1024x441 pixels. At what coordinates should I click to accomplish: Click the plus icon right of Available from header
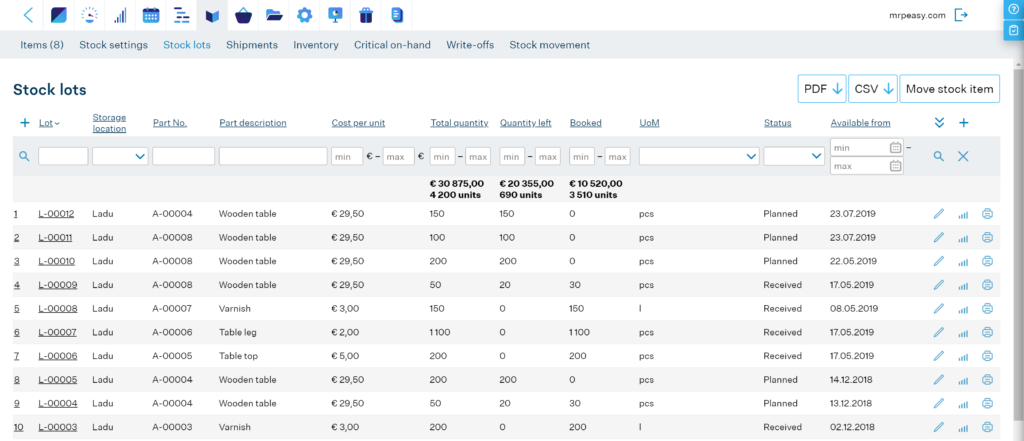pos(963,123)
